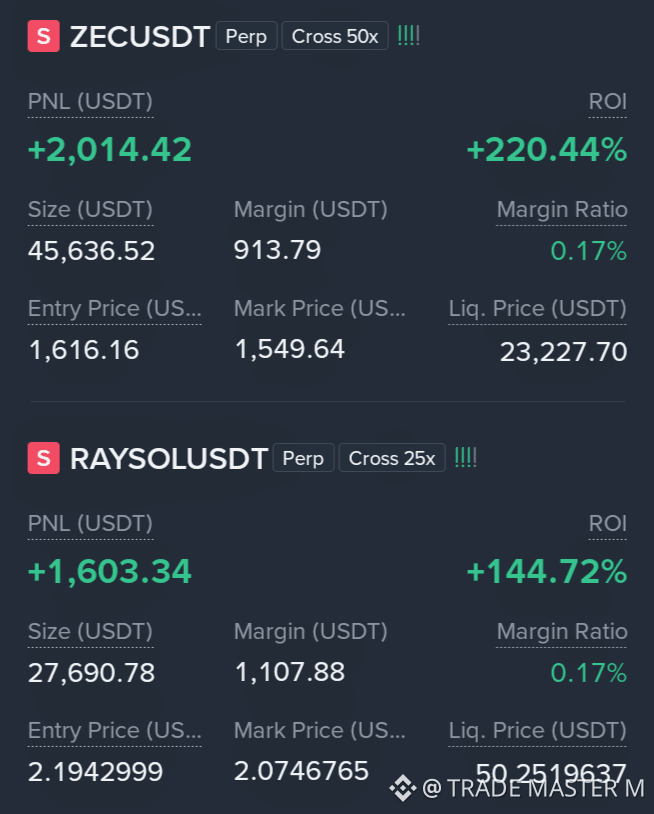654x814 pixels.
Task: Click the ROI label above +144.72%
Action: click(607, 524)
